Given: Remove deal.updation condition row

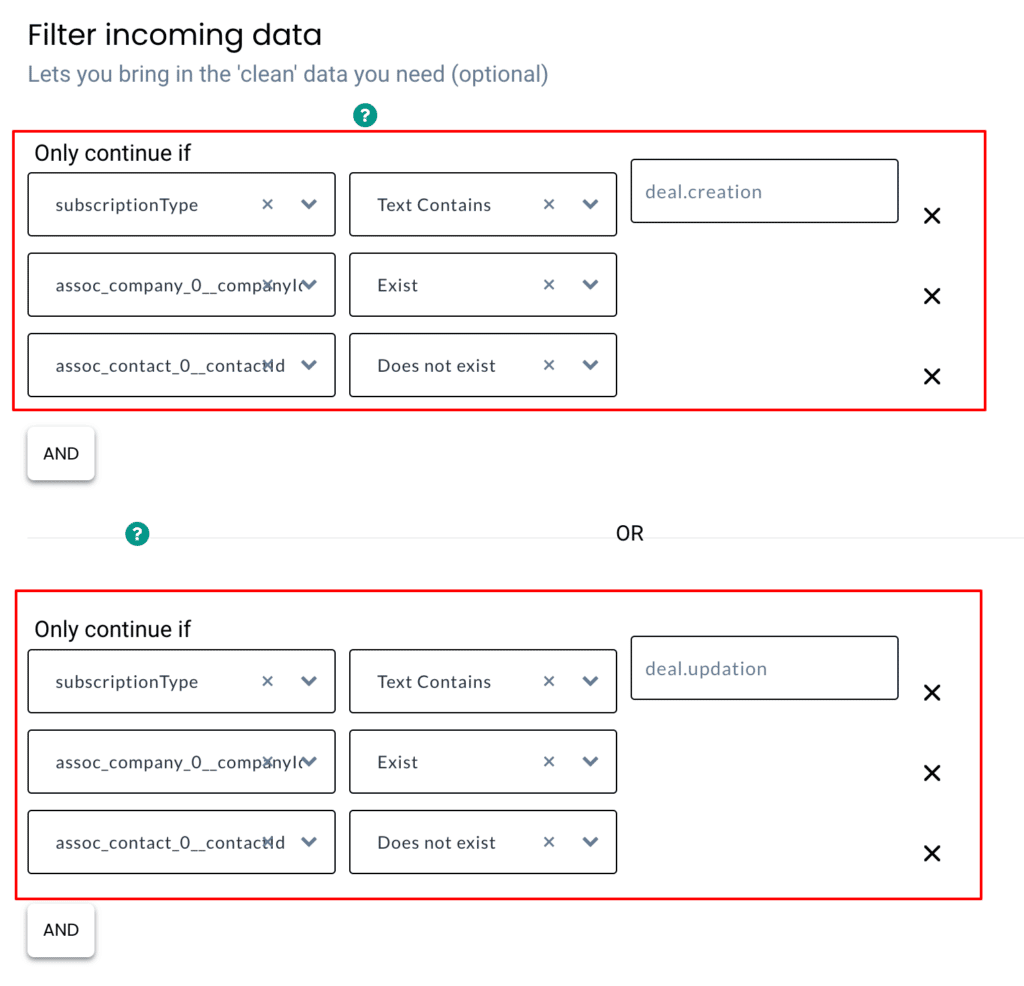Looking at the screenshot, I should [x=932, y=693].
